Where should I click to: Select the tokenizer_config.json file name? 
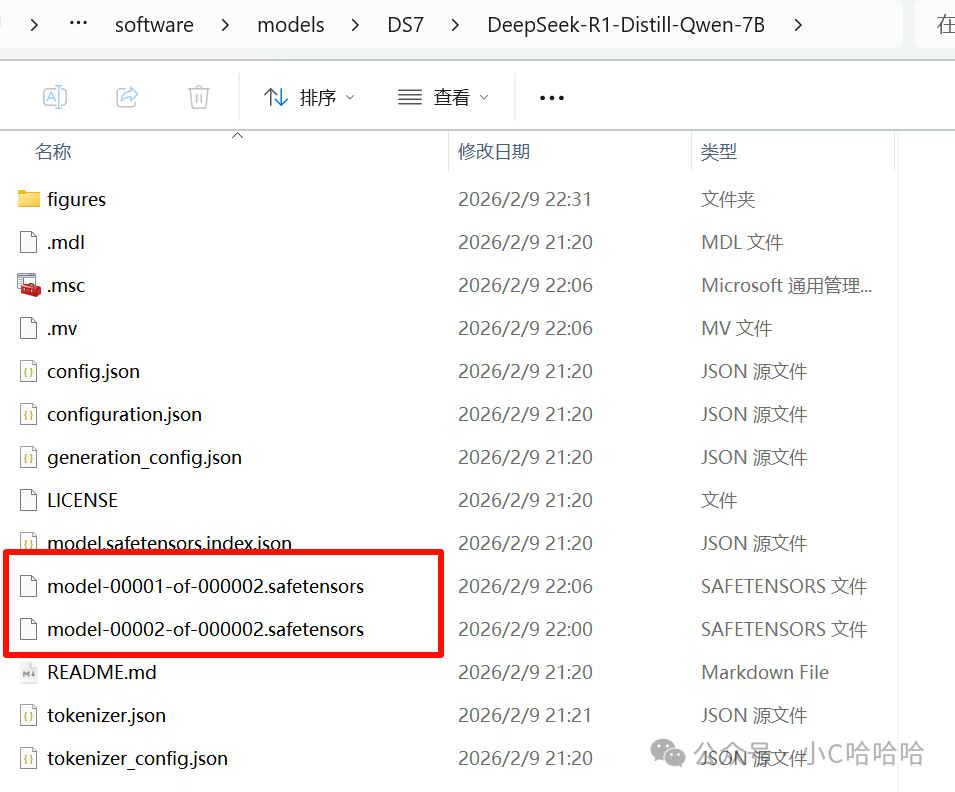138,759
